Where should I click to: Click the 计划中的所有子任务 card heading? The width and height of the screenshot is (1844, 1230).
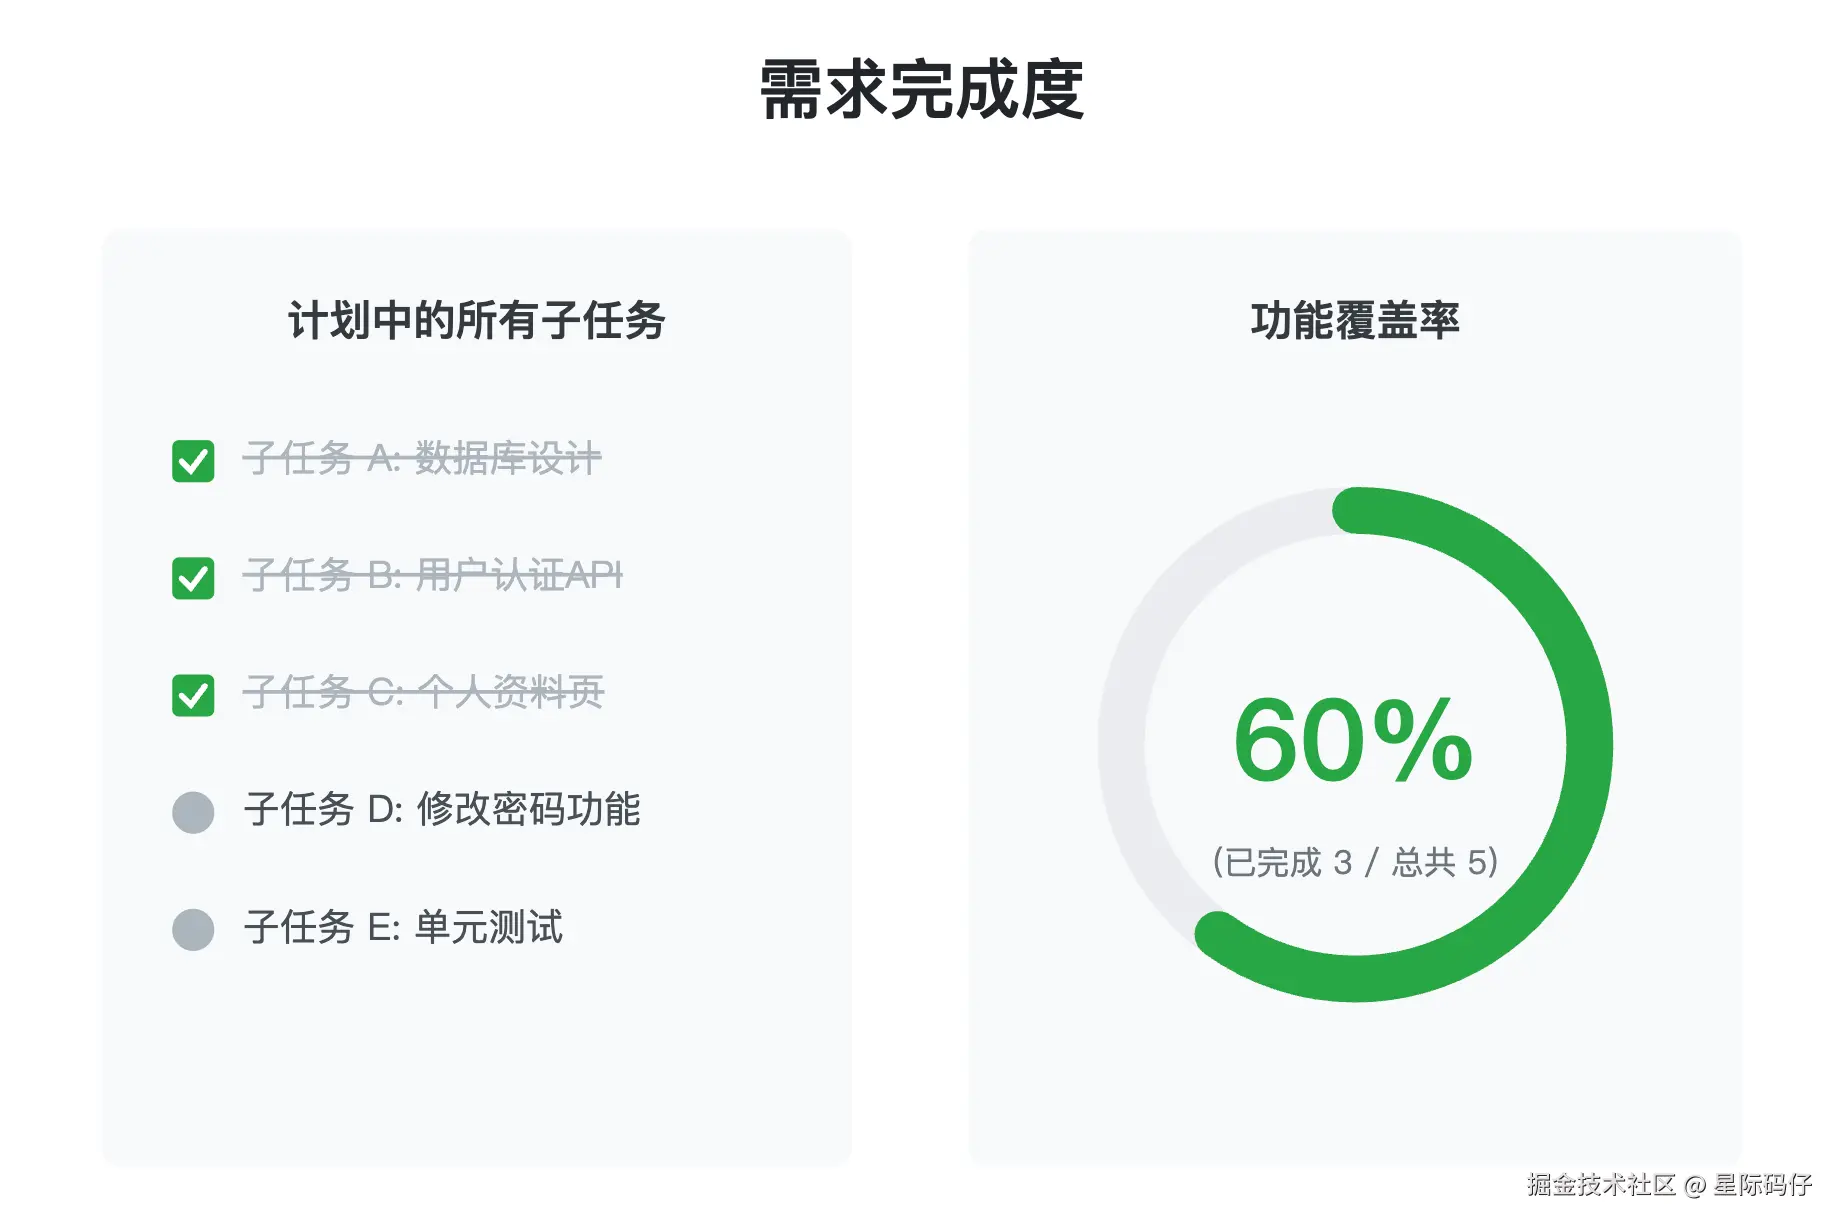[476, 321]
